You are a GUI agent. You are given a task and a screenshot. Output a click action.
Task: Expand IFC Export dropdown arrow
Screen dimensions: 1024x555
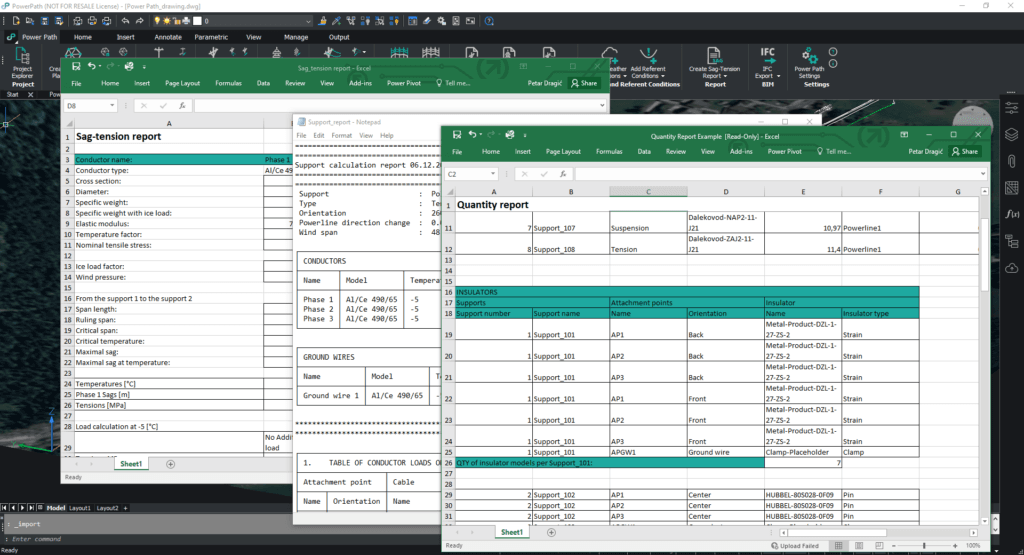coord(778,76)
